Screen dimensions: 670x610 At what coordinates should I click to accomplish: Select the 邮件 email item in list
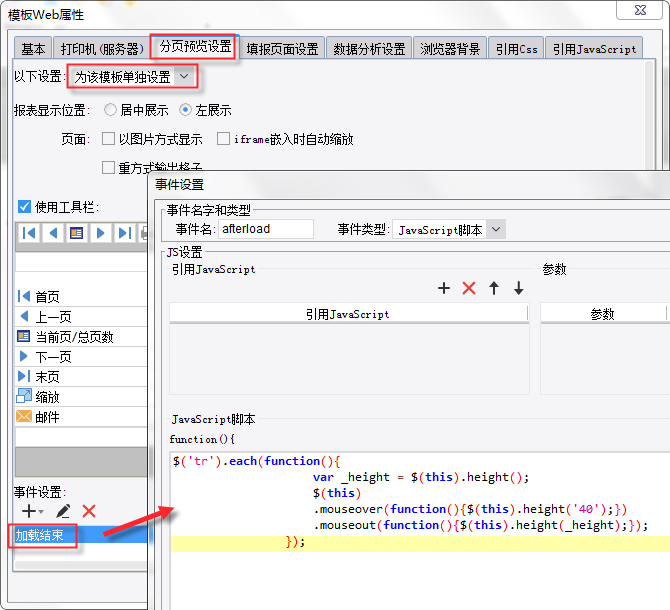[81, 417]
